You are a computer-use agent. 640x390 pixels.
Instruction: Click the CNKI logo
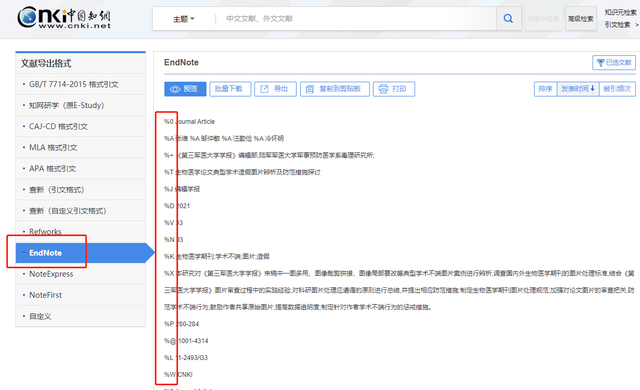64,18
